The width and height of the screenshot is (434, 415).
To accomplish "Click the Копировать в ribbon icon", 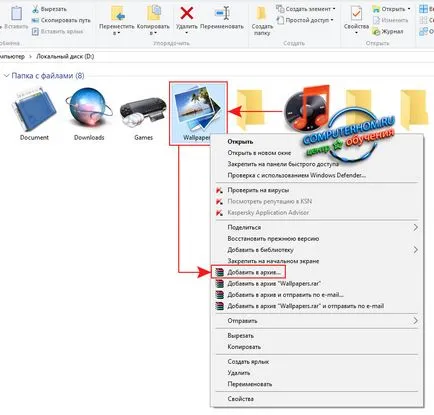I will (154, 13).
